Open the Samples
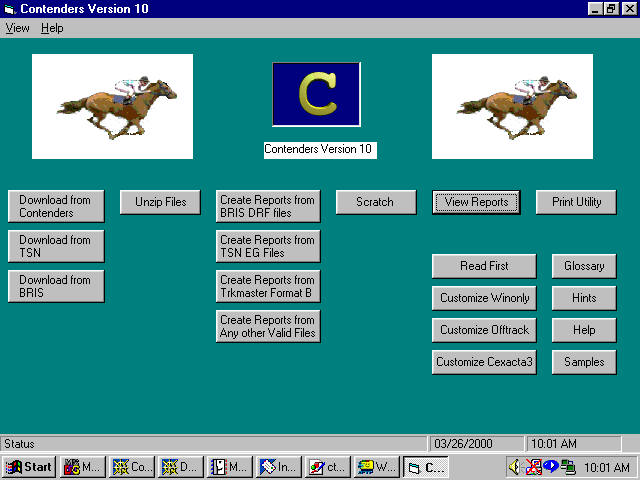 584,362
